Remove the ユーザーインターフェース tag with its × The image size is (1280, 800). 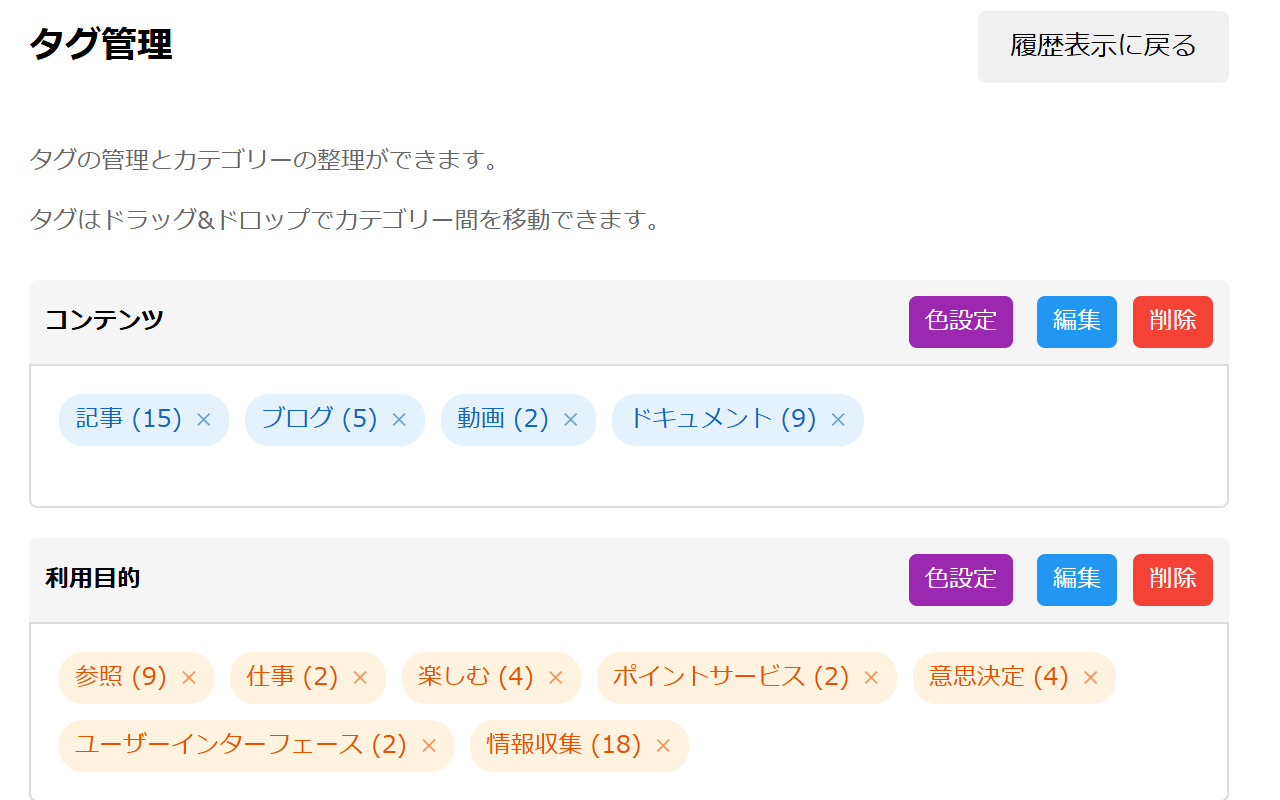click(429, 746)
